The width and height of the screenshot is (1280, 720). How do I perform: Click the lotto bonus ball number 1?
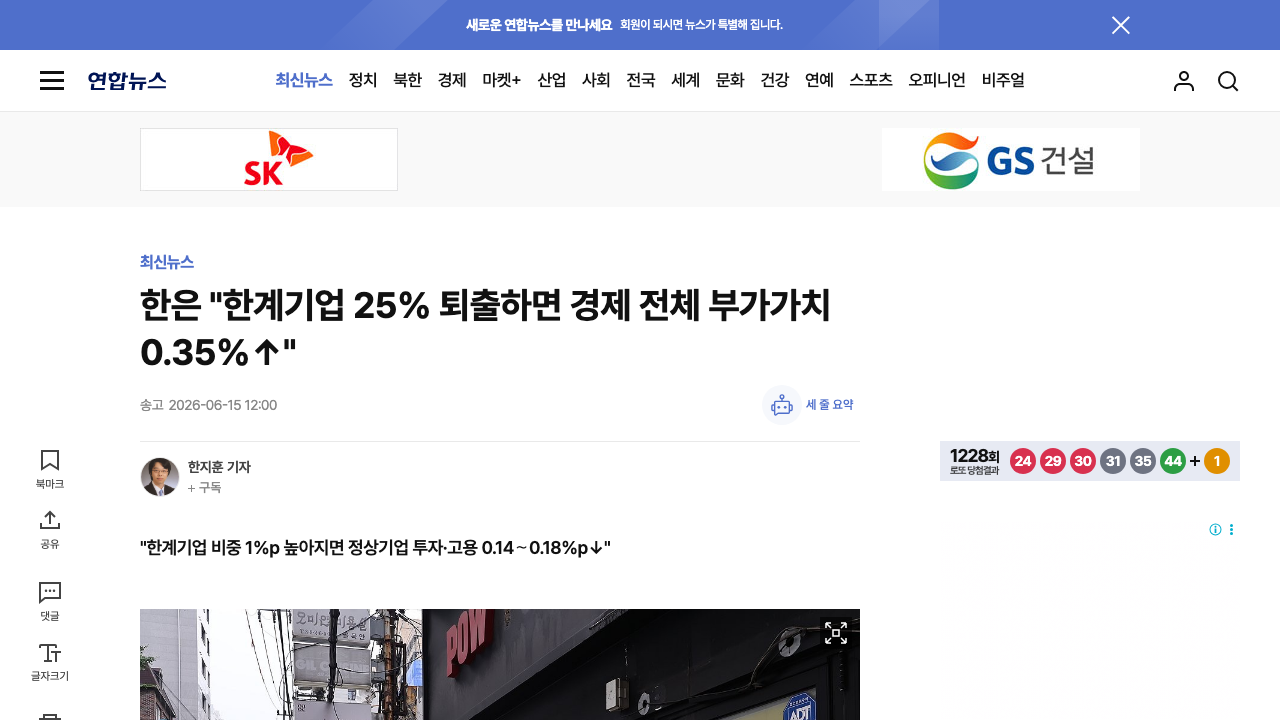click(x=1217, y=461)
